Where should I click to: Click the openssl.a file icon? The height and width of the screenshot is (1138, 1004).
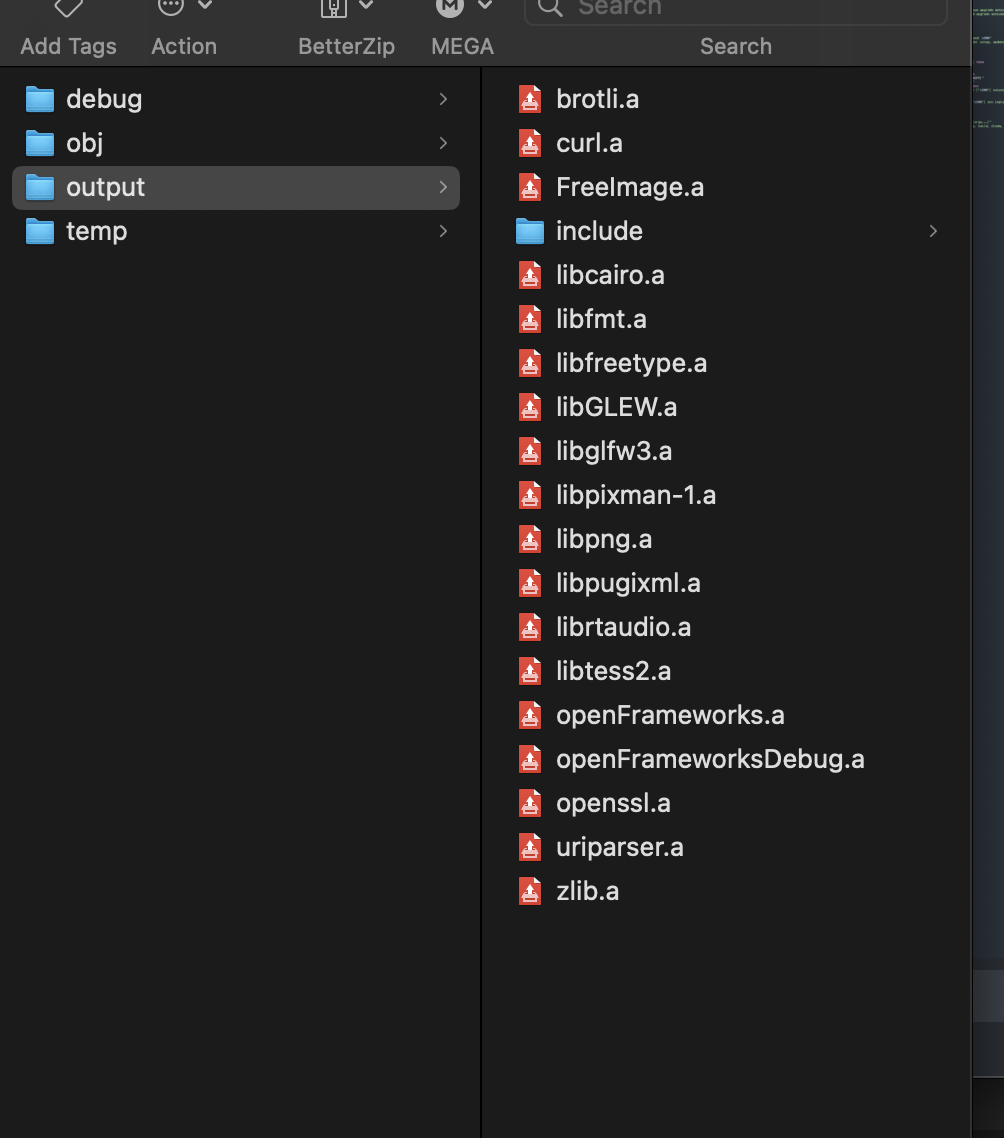click(530, 803)
